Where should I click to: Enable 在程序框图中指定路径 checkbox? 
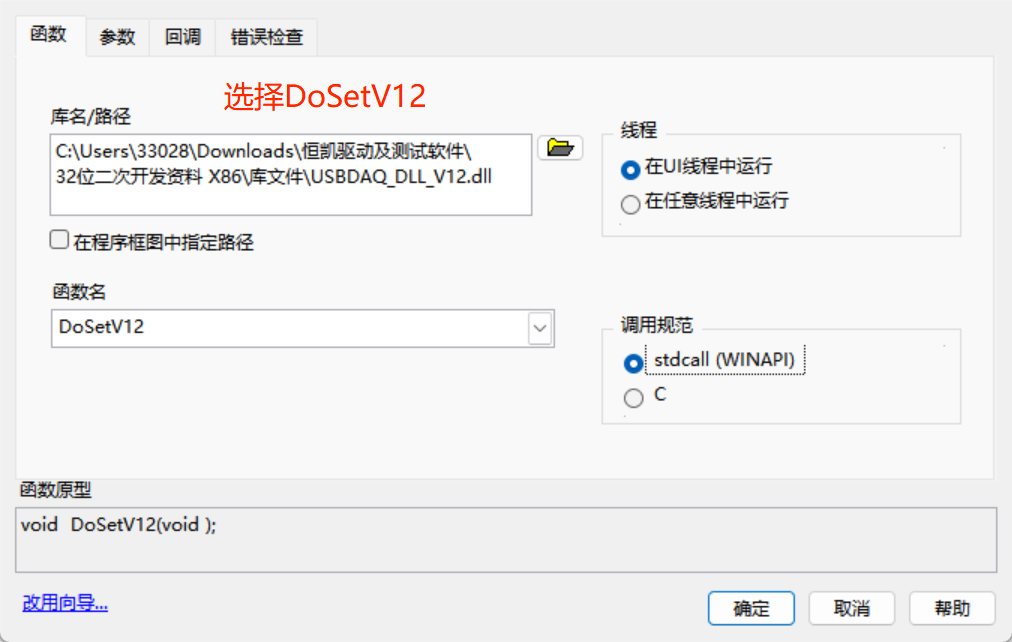click(59, 240)
